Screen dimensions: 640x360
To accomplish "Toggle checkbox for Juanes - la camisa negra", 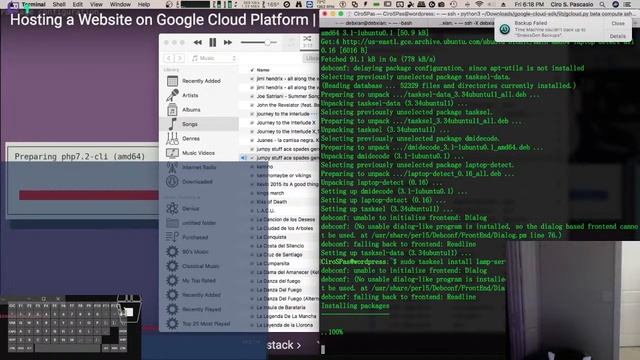I will click(252, 140).
